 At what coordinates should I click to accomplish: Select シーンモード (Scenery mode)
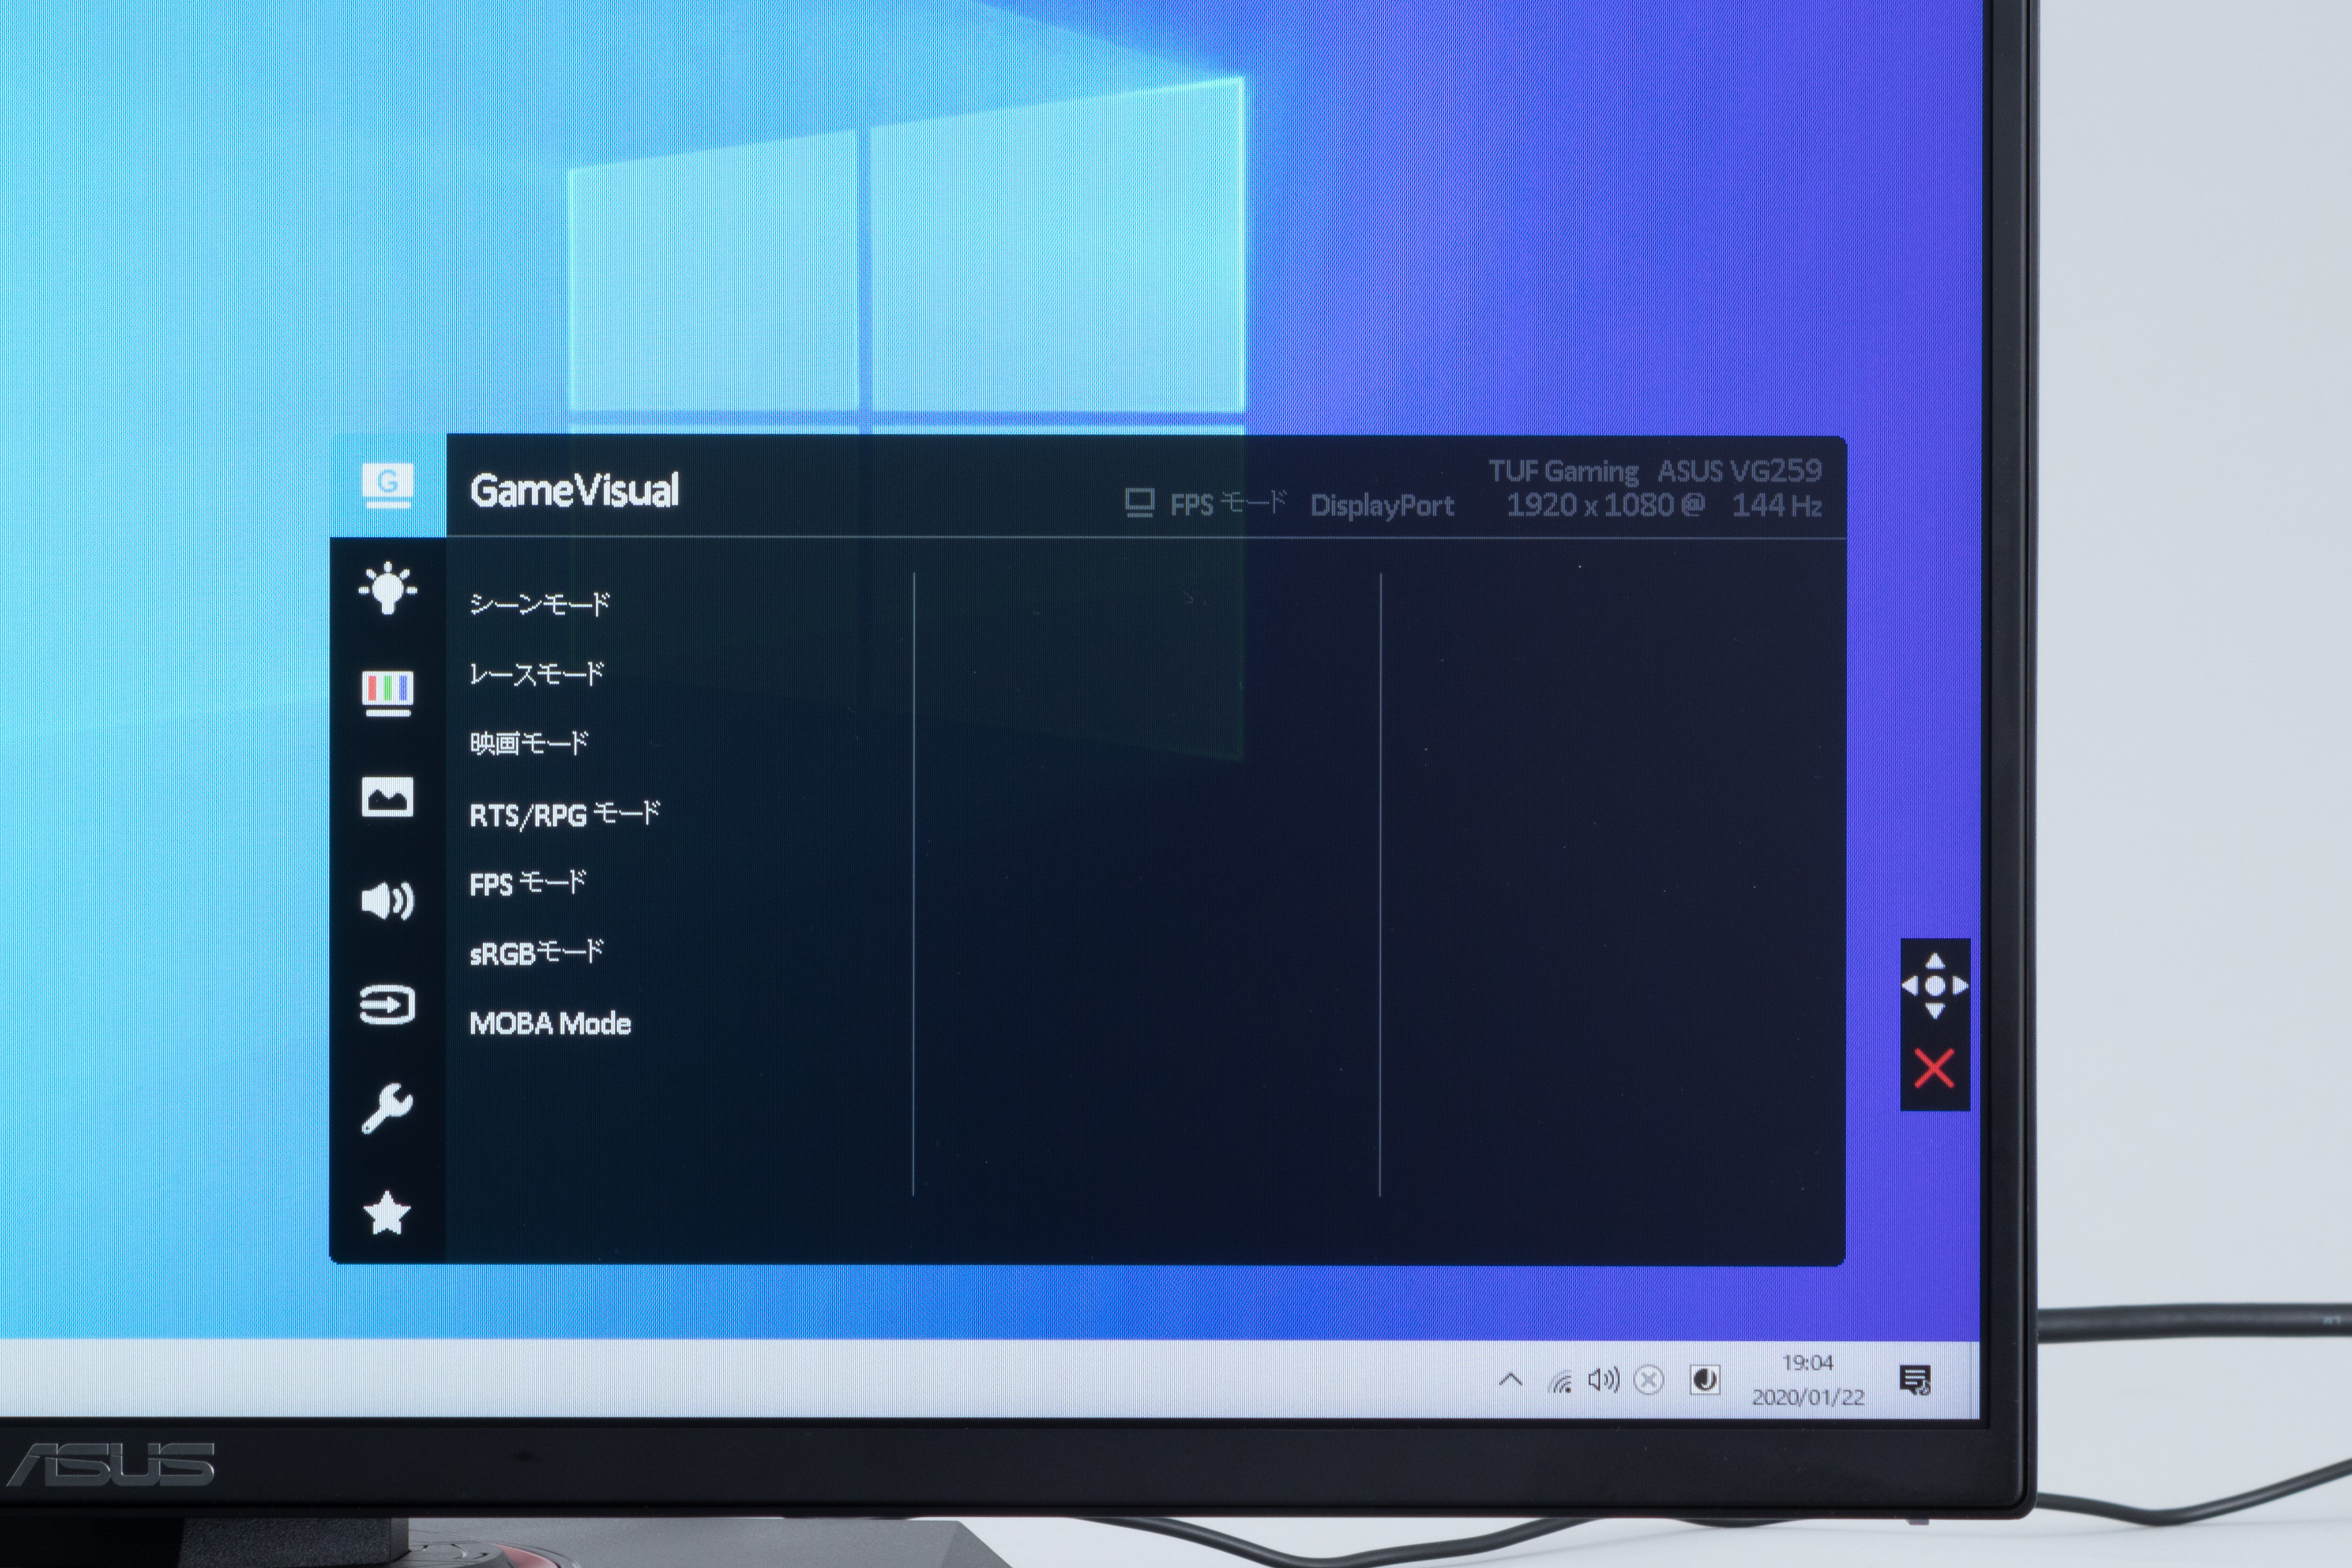(539, 604)
